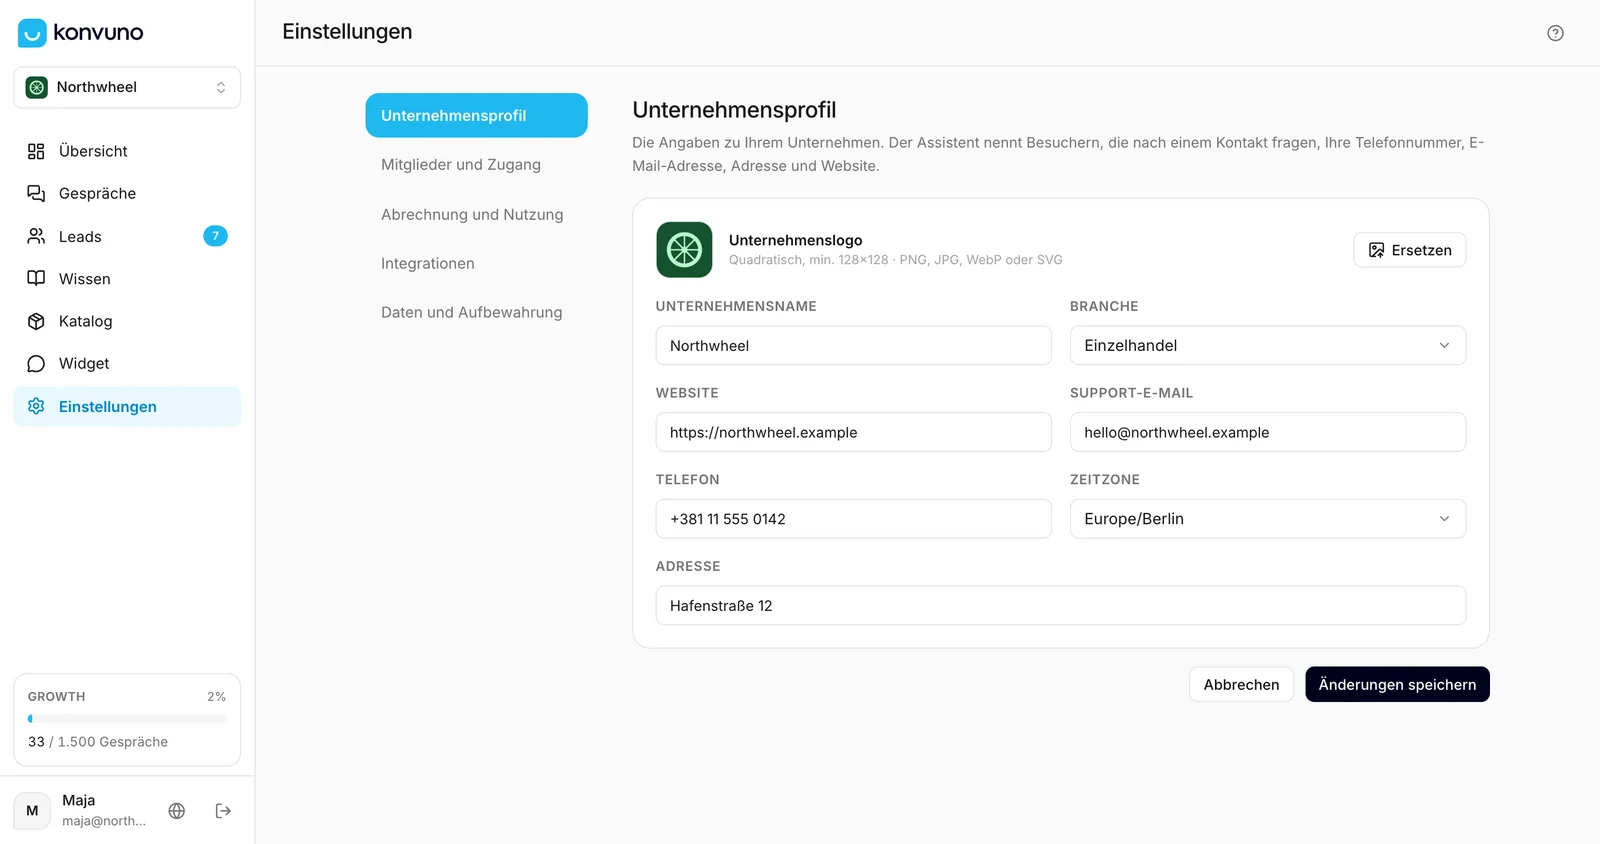Click the Widget bubble icon
The width and height of the screenshot is (1600, 844).
pos(36,363)
